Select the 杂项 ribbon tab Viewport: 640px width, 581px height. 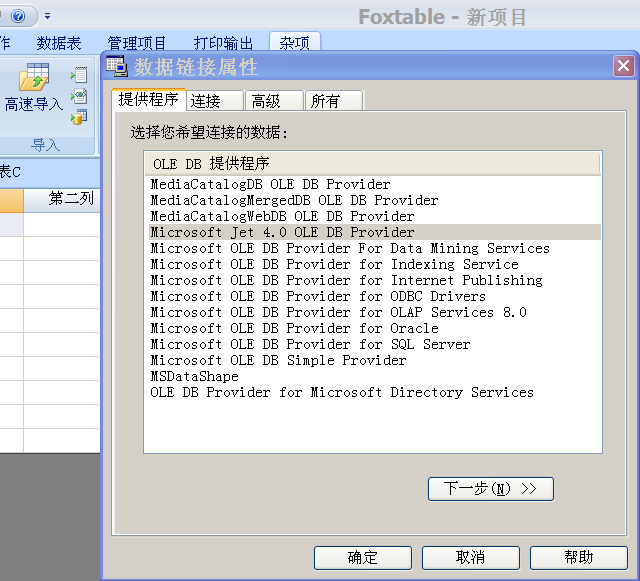point(295,42)
